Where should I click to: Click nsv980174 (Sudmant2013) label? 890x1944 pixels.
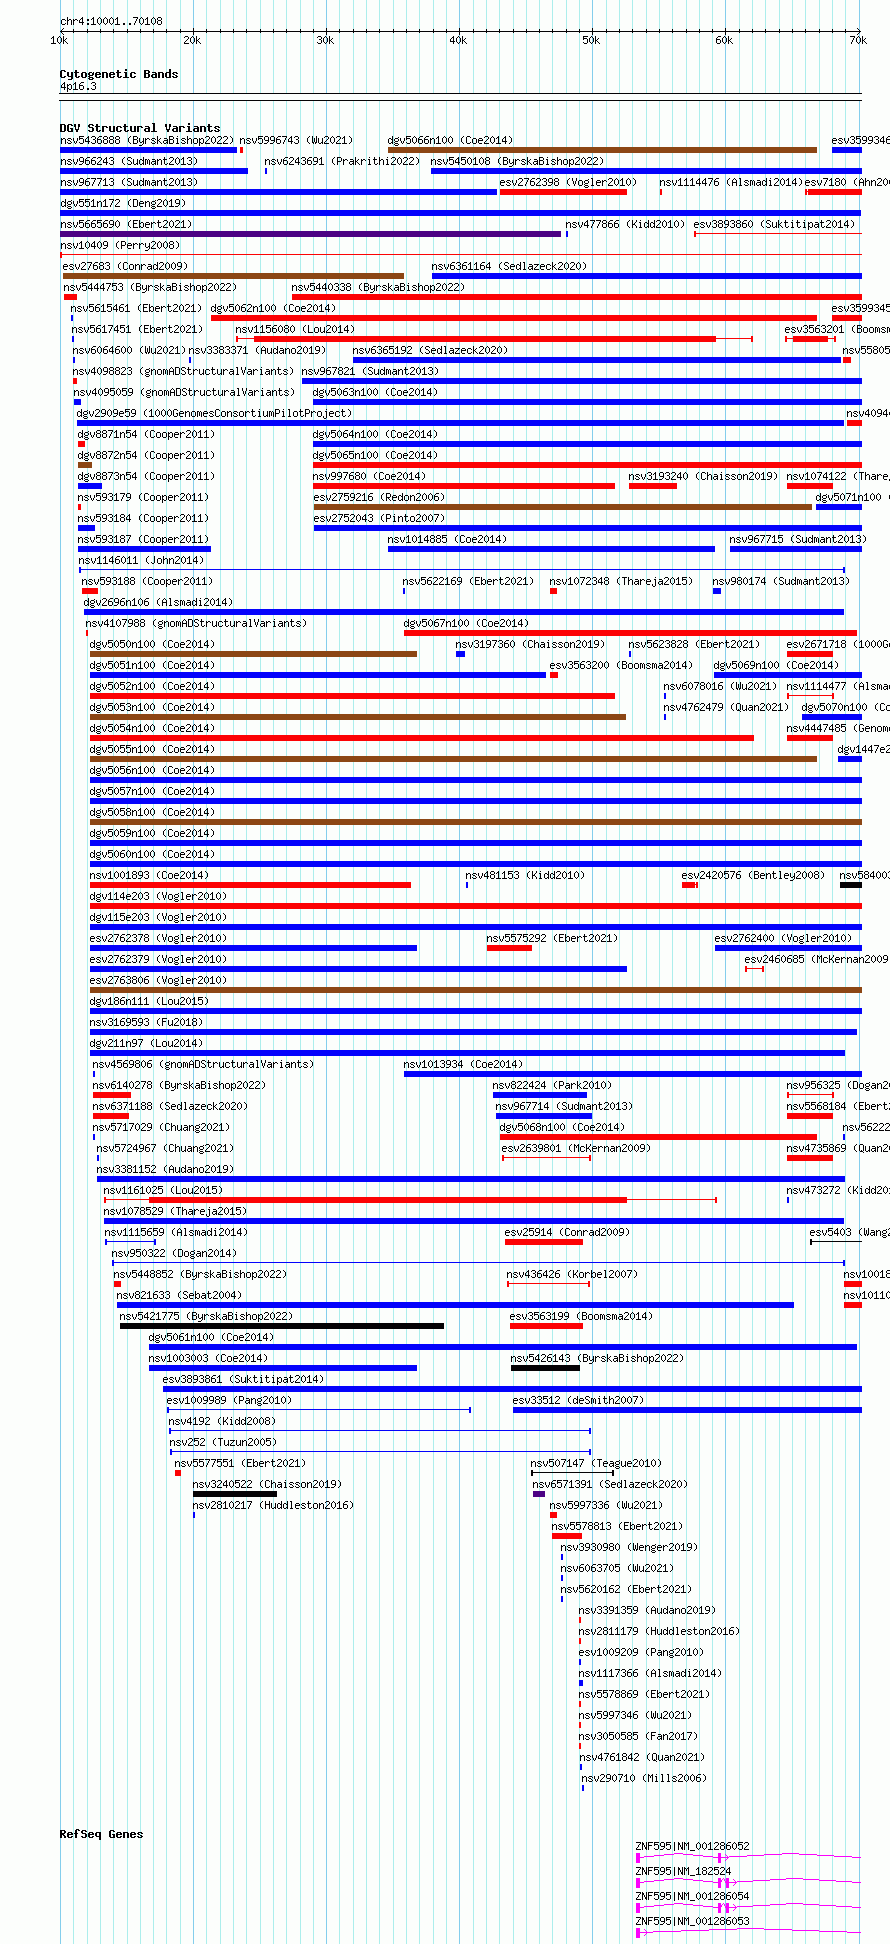coord(781,581)
